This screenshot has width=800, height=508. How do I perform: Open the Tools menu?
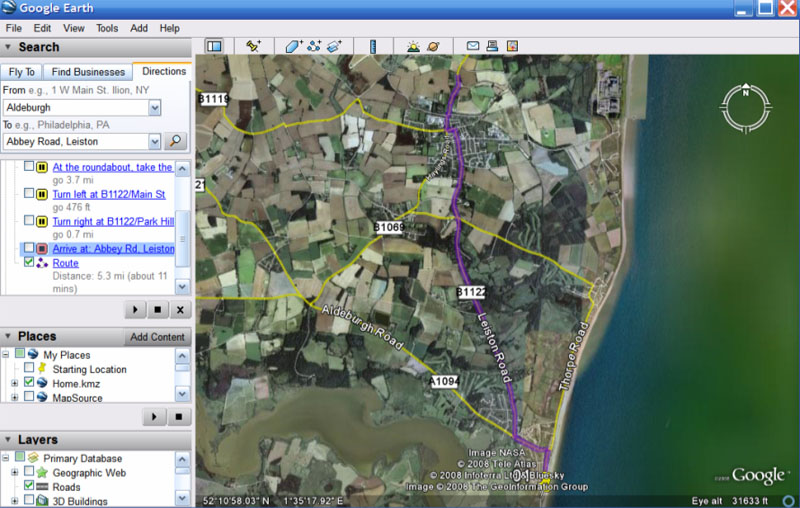click(107, 28)
